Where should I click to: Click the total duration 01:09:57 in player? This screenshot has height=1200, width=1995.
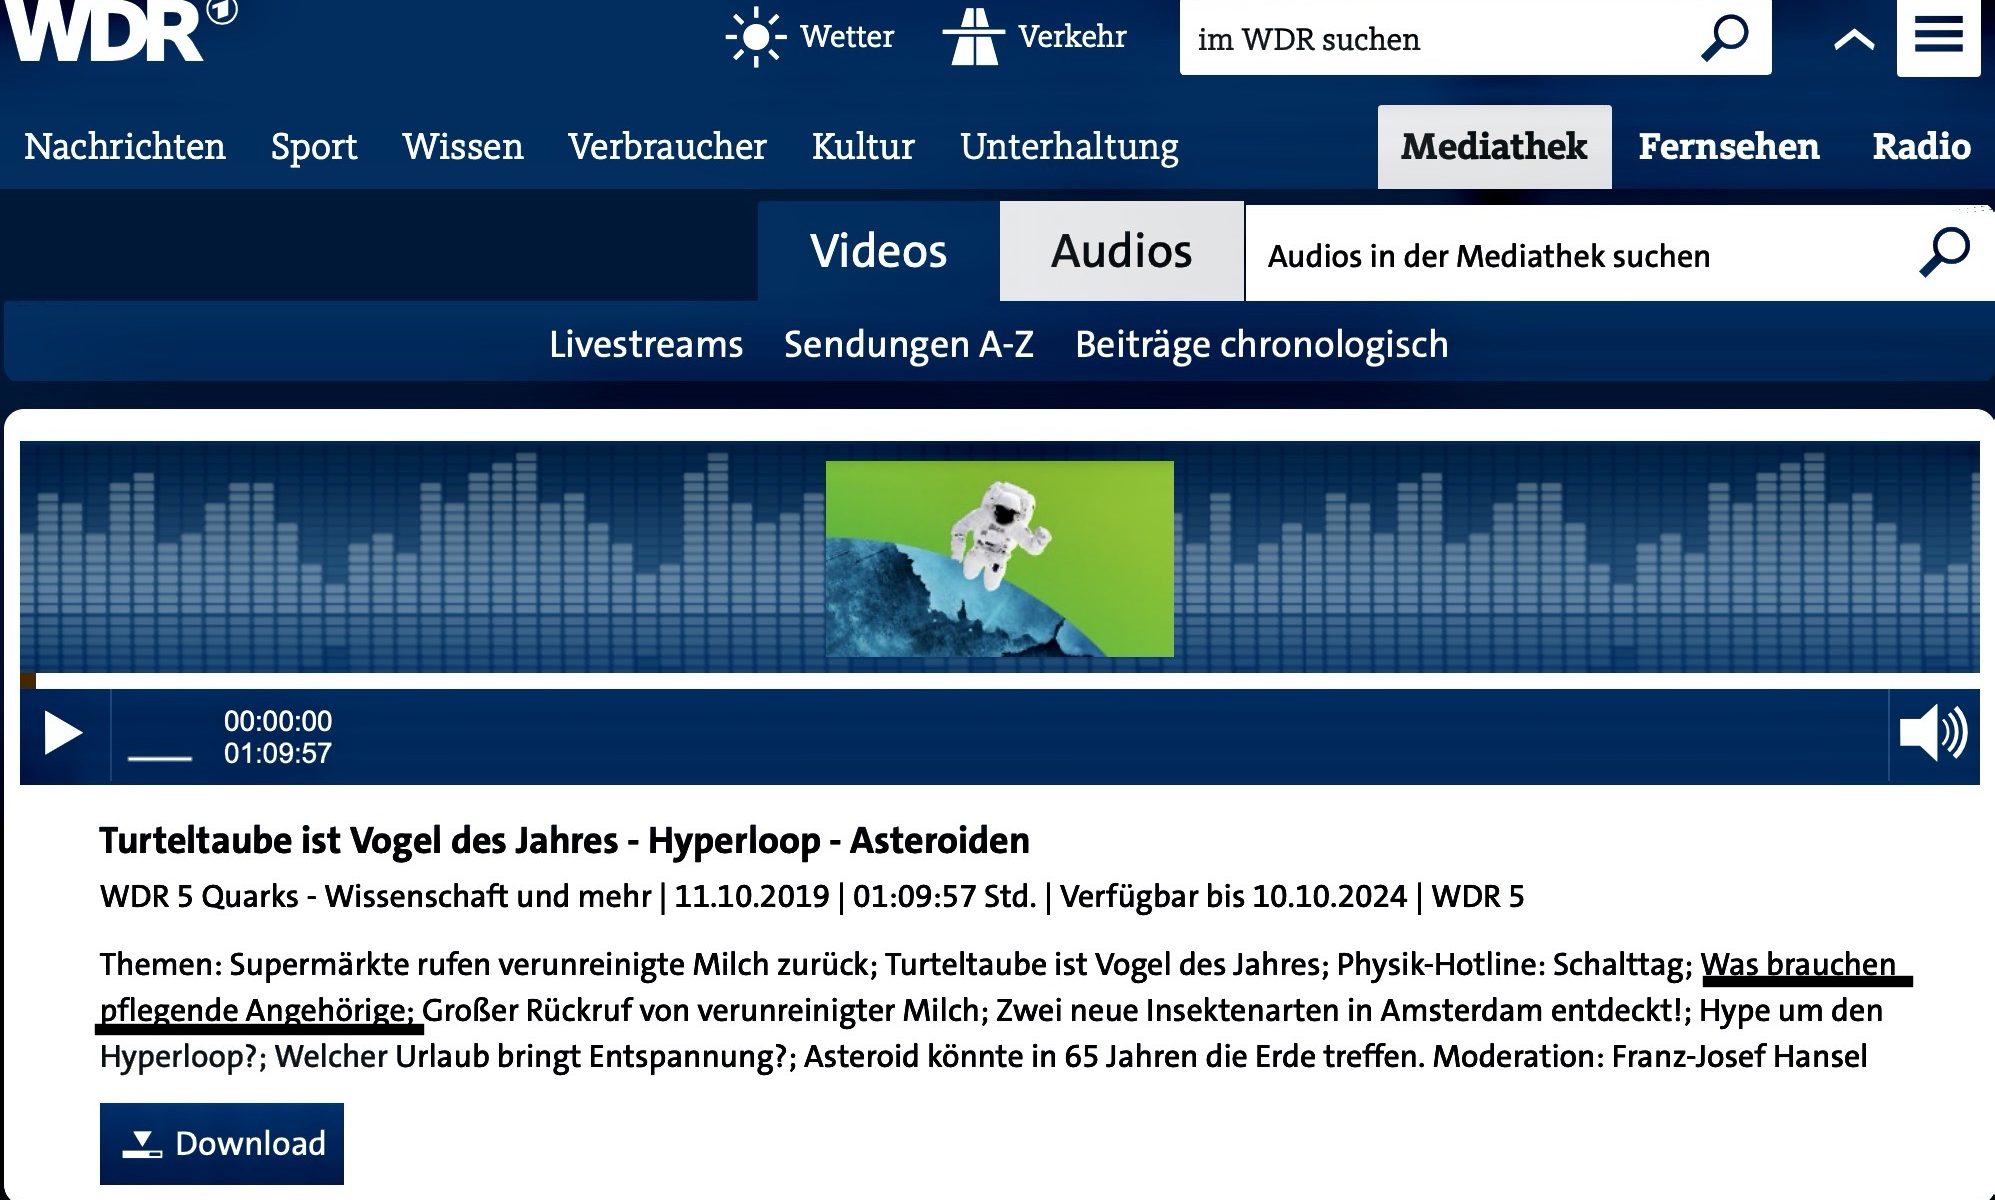(278, 753)
